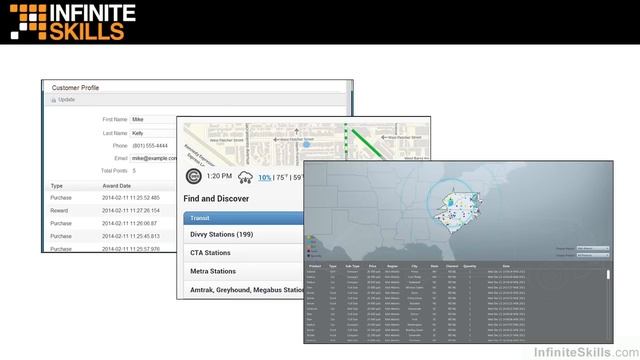Click the Customer Profile window scrollbar
The height and width of the screenshot is (360, 640).
click(349, 98)
